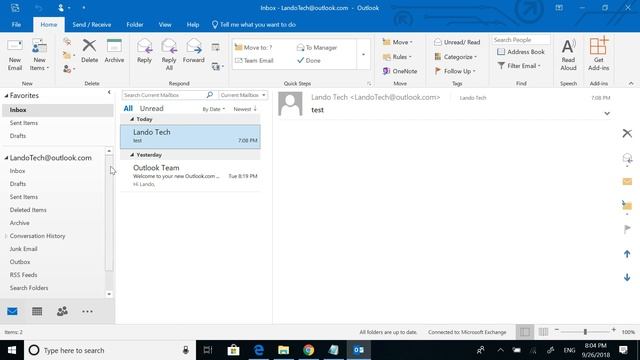The image size is (640, 360).
Task: Open the Current Mailbox scope dropdown
Action: (x=243, y=95)
